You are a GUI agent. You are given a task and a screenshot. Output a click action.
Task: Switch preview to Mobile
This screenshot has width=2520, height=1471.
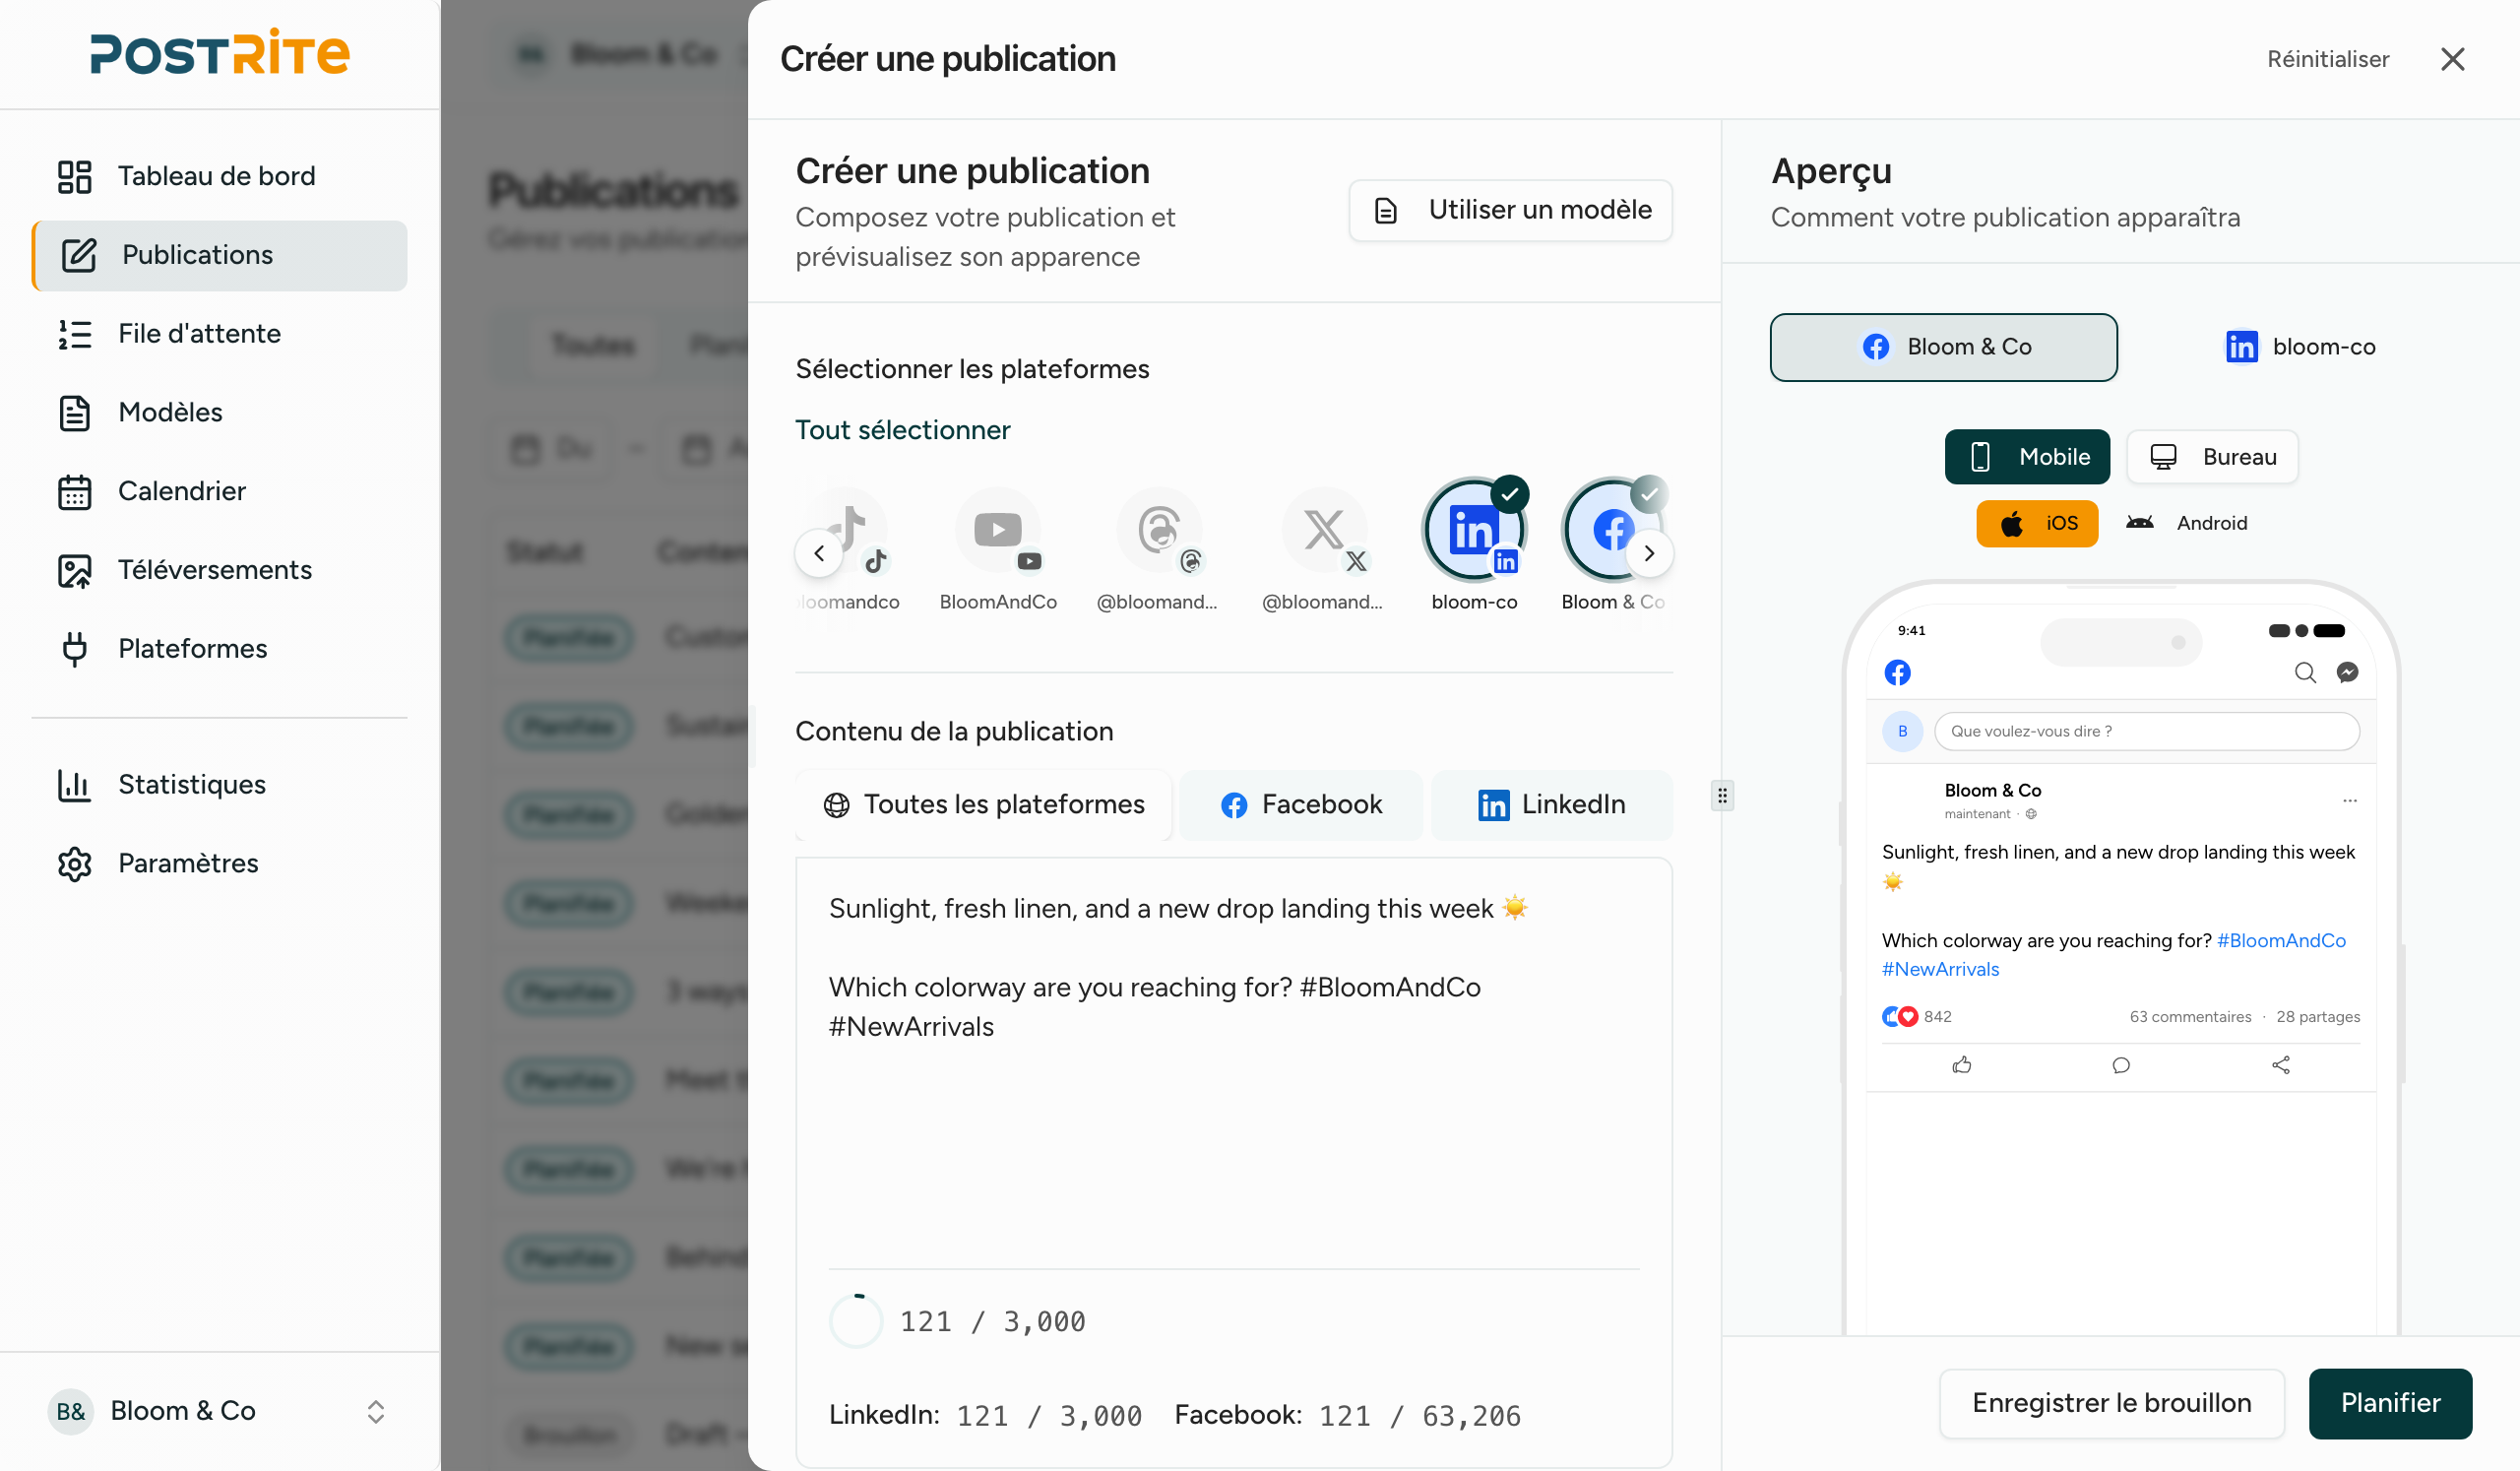2027,457
